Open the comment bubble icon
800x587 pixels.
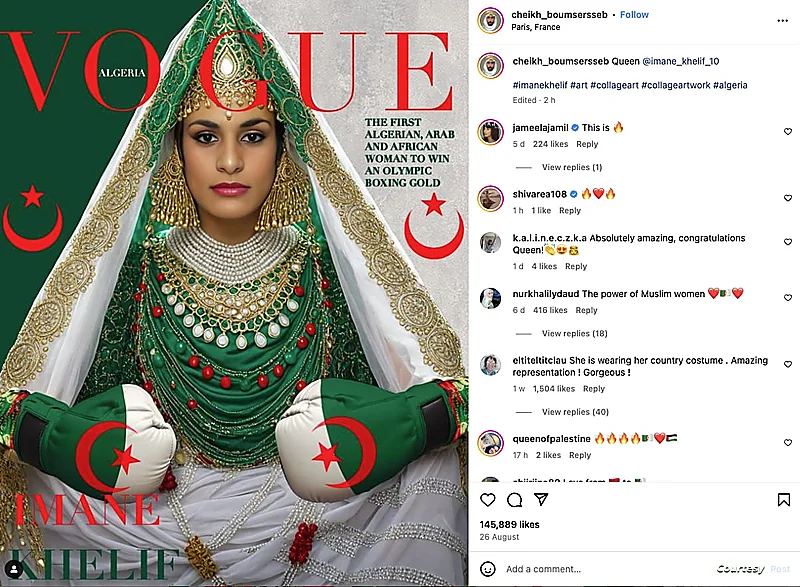(514, 500)
